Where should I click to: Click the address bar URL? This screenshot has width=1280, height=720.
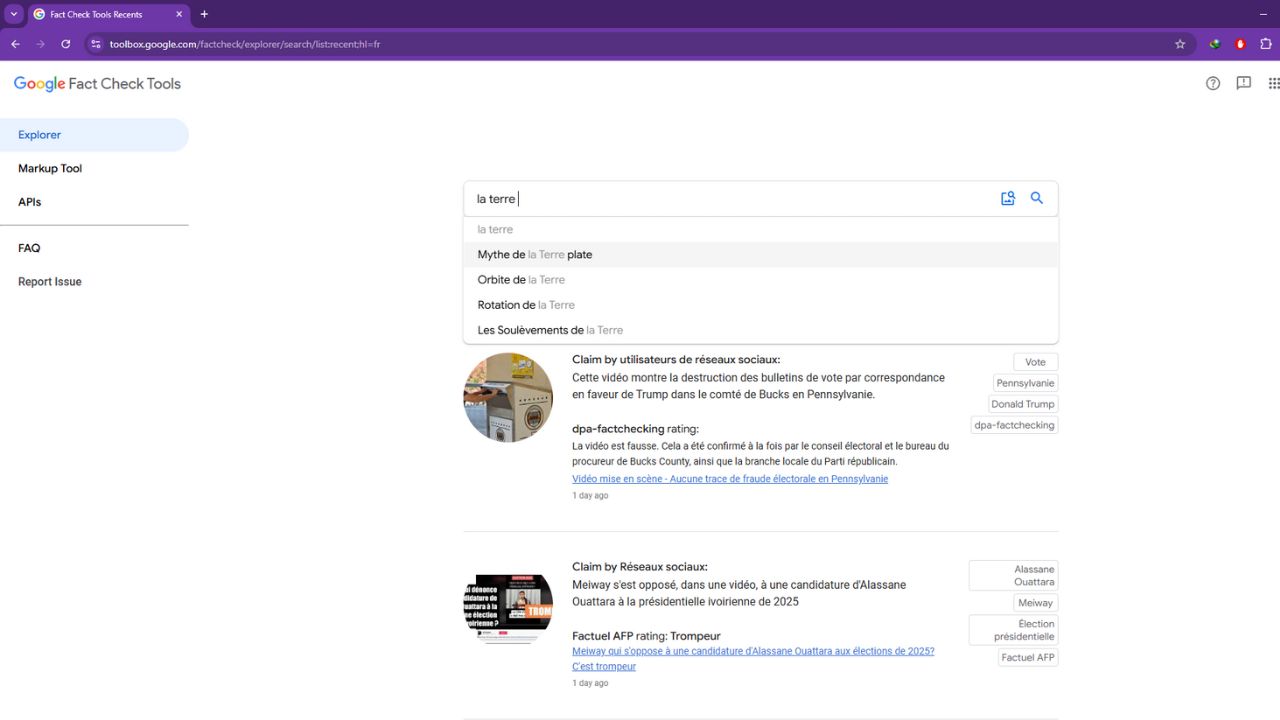(245, 44)
